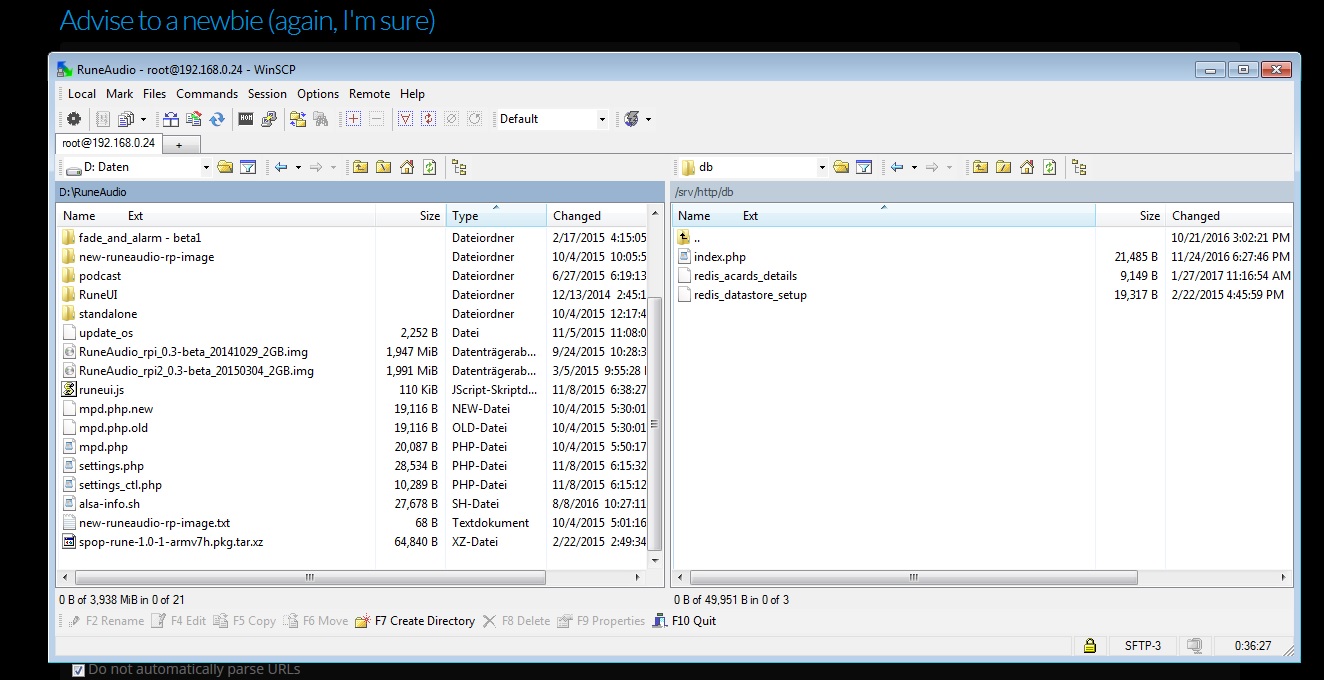Viewport: 1324px width, 680px height.
Task: Expand the queue copy icon dropdown arrow
Action: click(x=143, y=119)
